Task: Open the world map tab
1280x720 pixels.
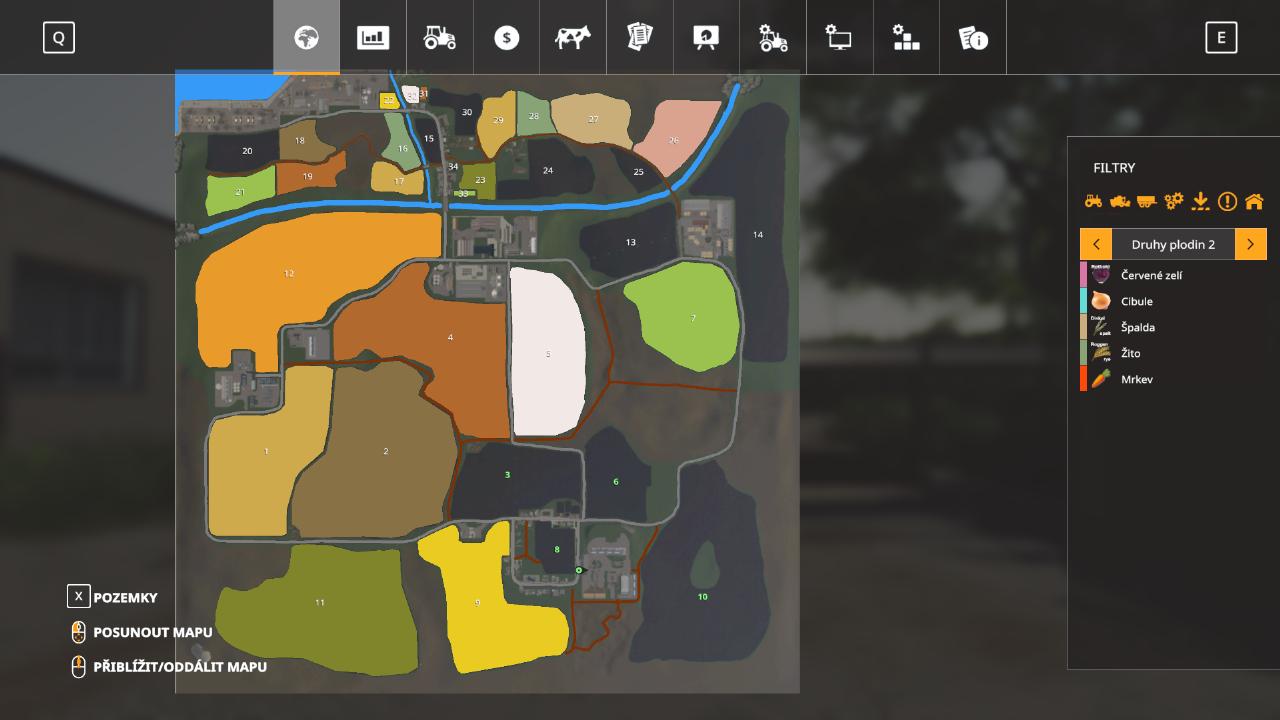Action: [306, 38]
